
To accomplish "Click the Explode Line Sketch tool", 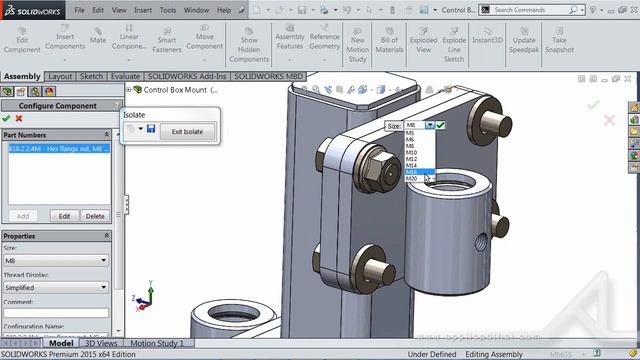I will coord(454,45).
